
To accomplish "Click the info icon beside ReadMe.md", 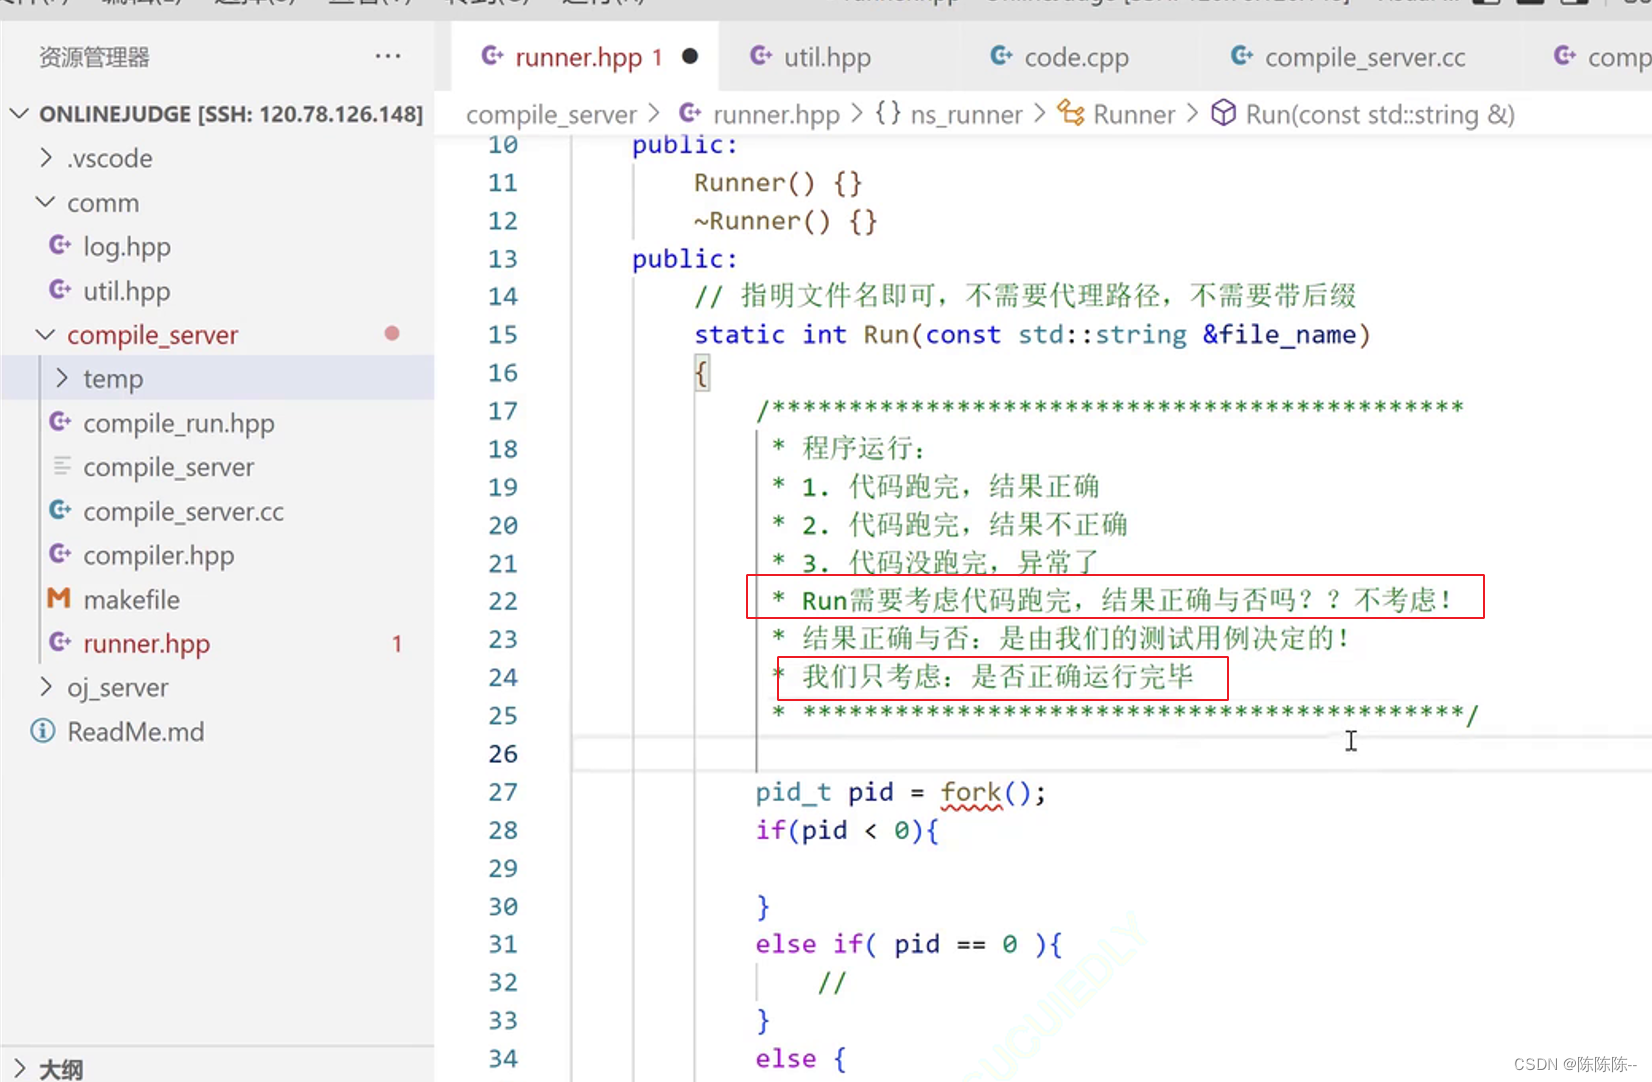I will click(43, 731).
